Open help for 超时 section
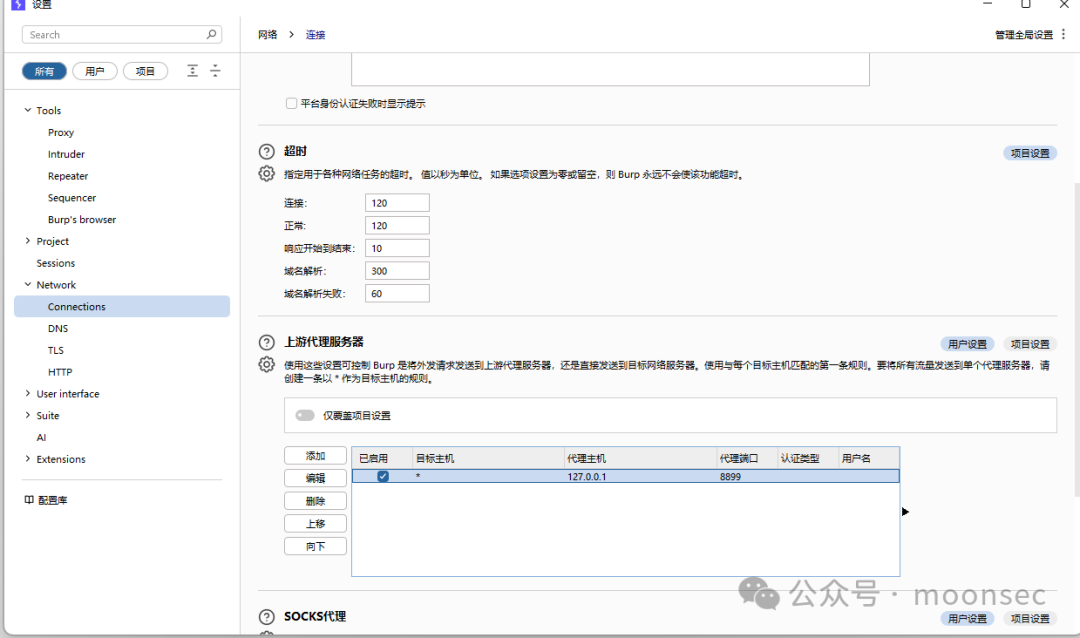Viewport: 1080px width, 638px height. 267,152
